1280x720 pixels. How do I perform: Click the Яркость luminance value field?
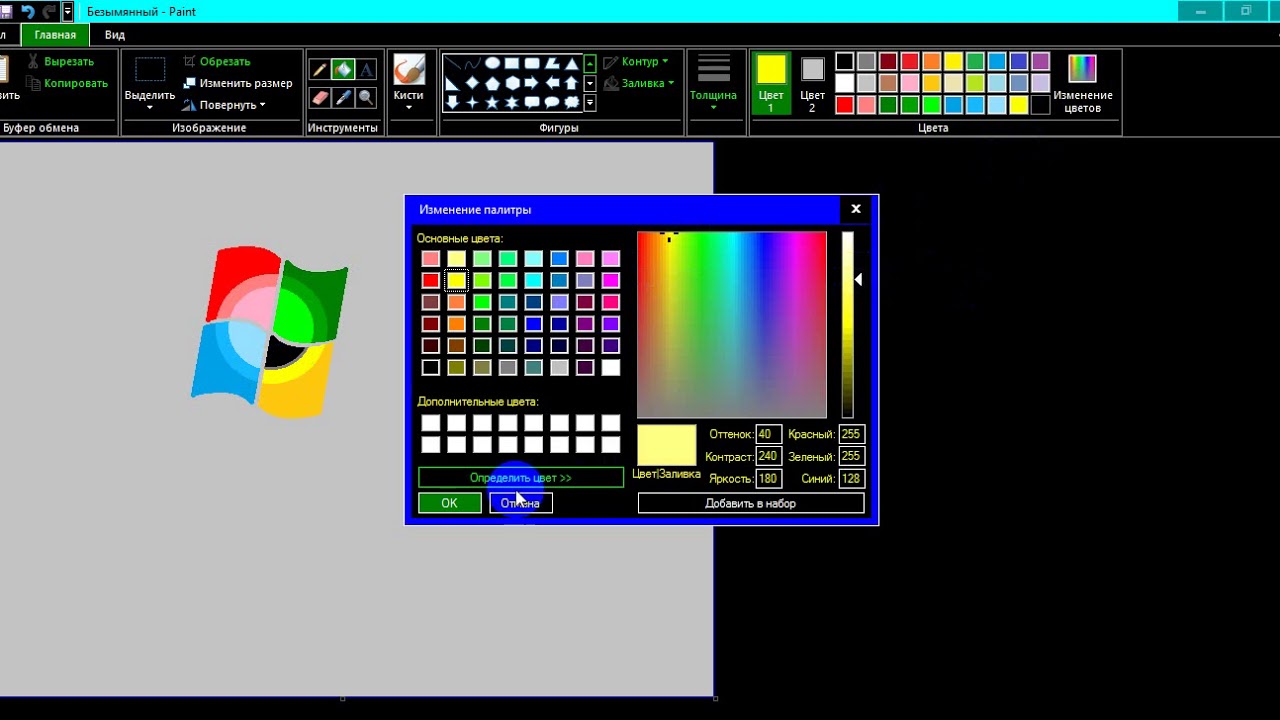(768, 478)
